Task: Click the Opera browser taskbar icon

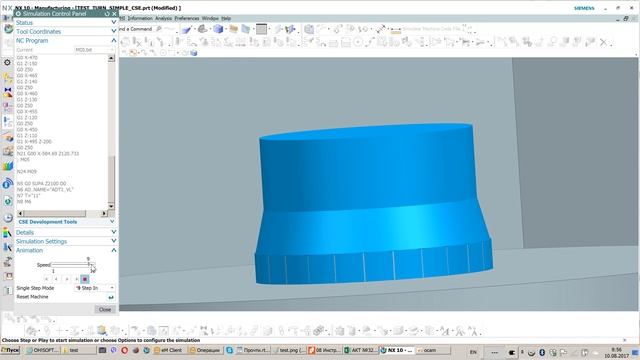Action: click(x=124, y=350)
